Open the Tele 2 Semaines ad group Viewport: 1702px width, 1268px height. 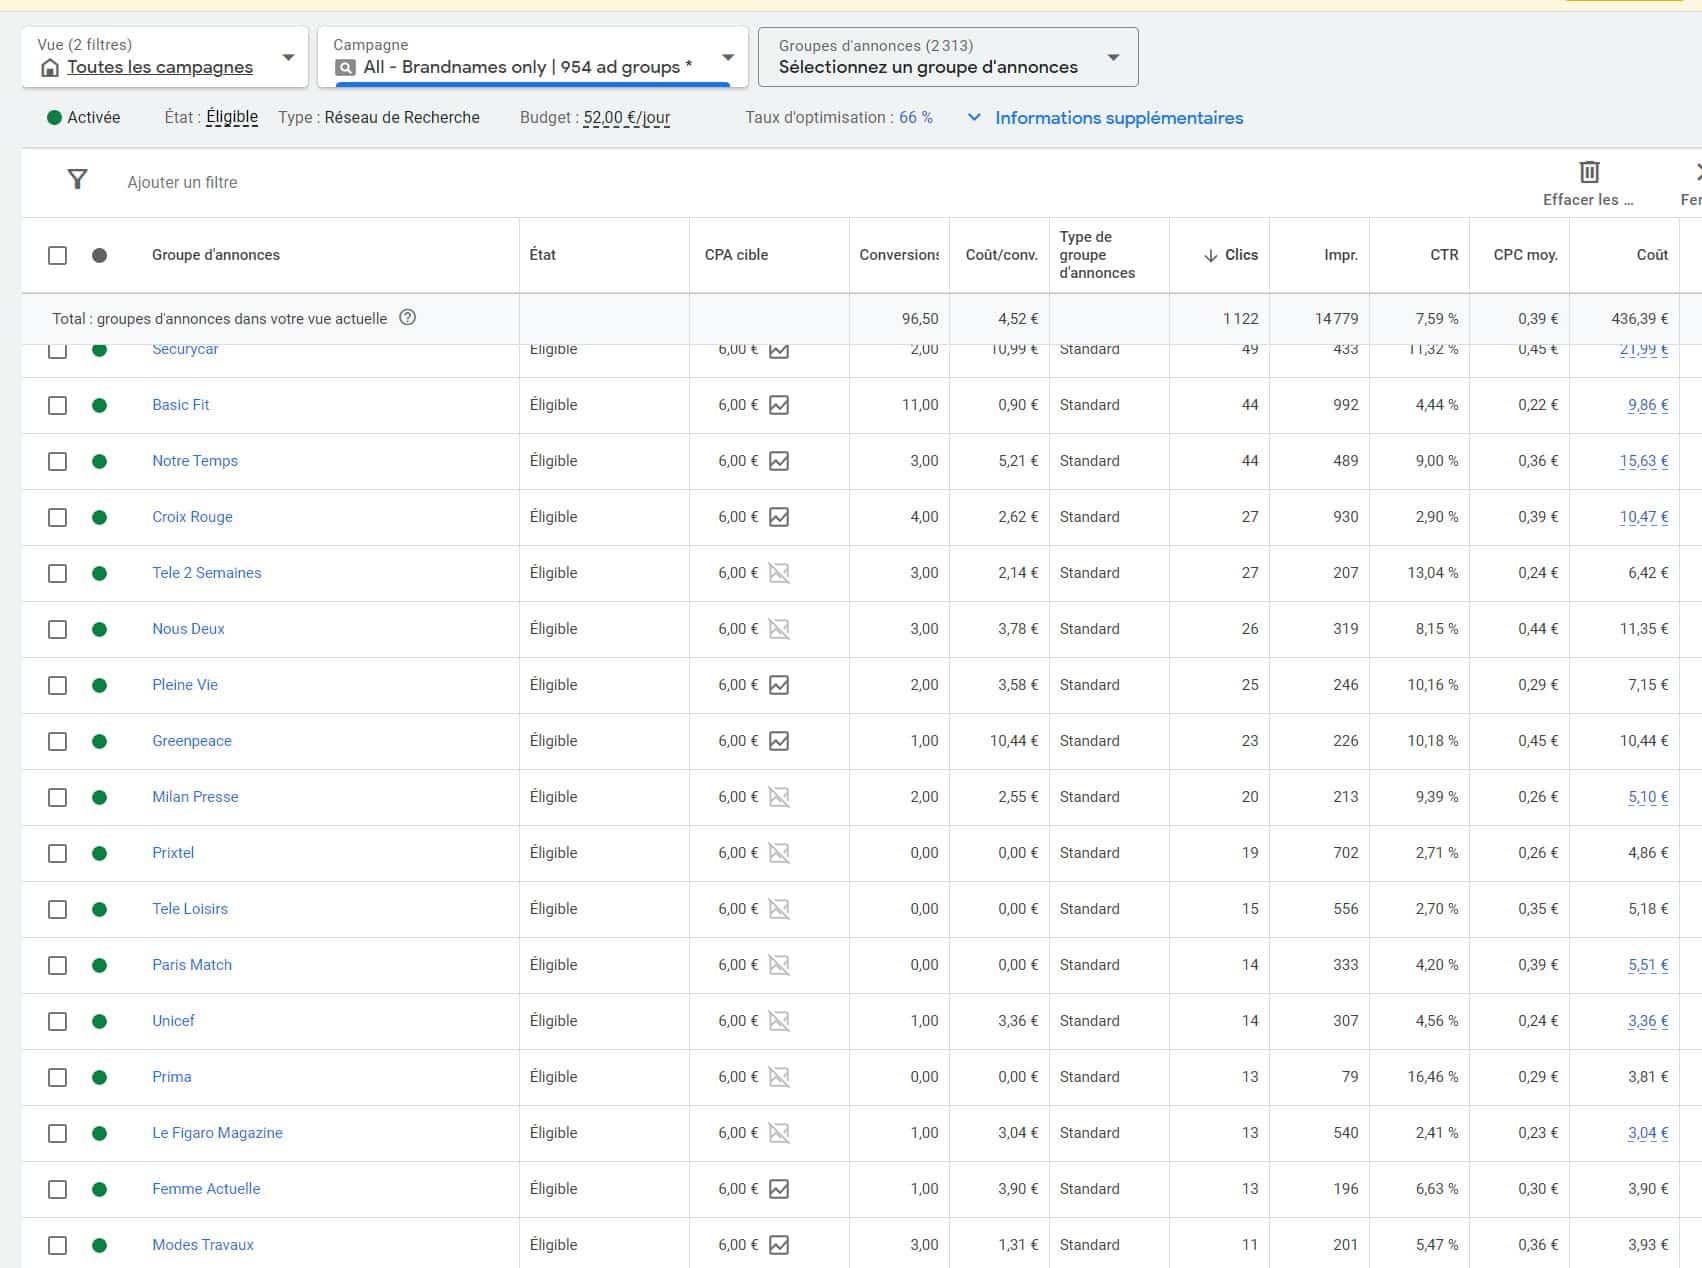207,573
